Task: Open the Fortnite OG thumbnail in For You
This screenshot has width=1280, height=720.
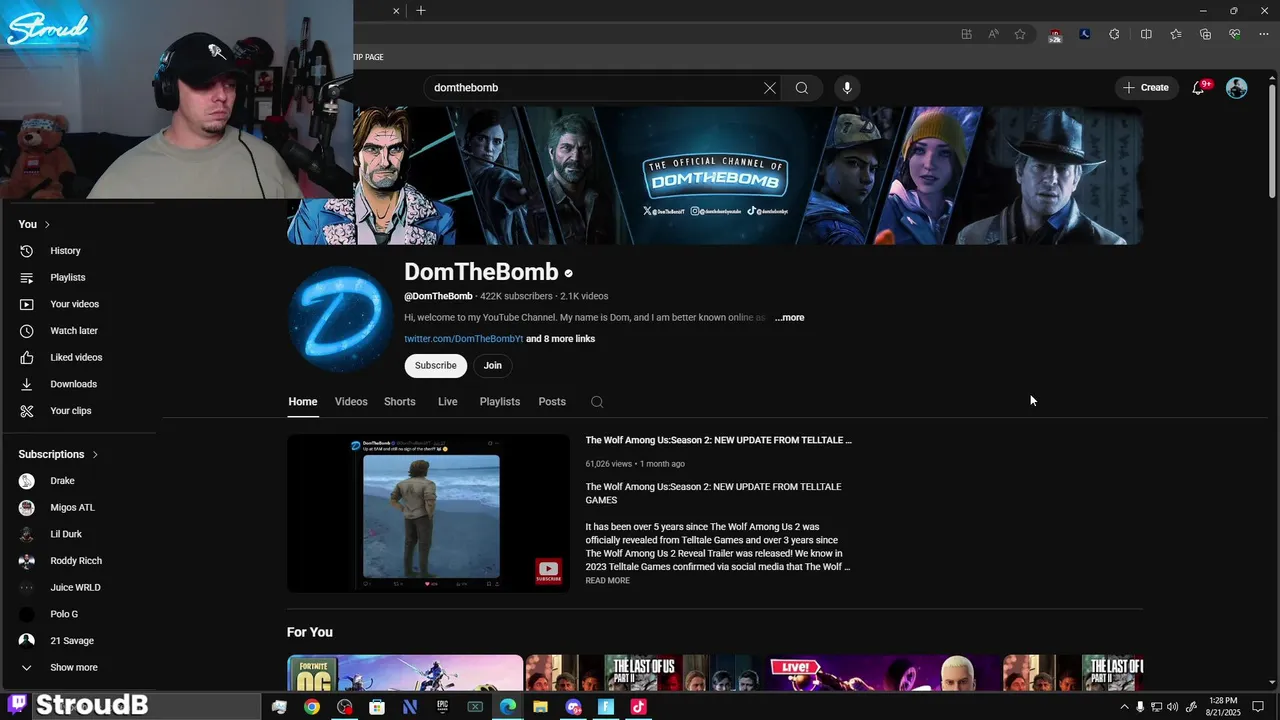Action: (x=405, y=672)
